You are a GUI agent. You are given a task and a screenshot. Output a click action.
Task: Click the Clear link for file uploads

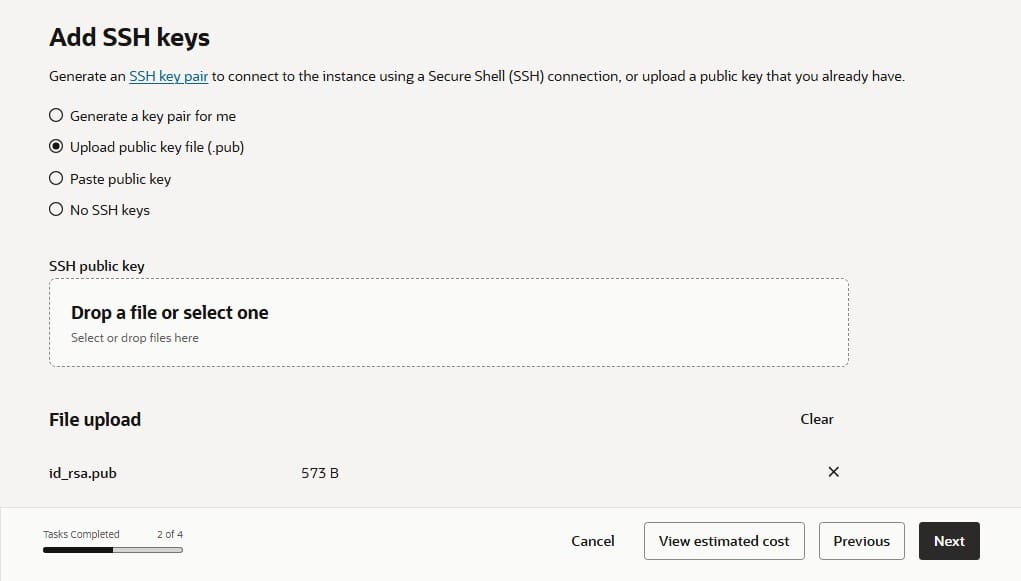(816, 419)
